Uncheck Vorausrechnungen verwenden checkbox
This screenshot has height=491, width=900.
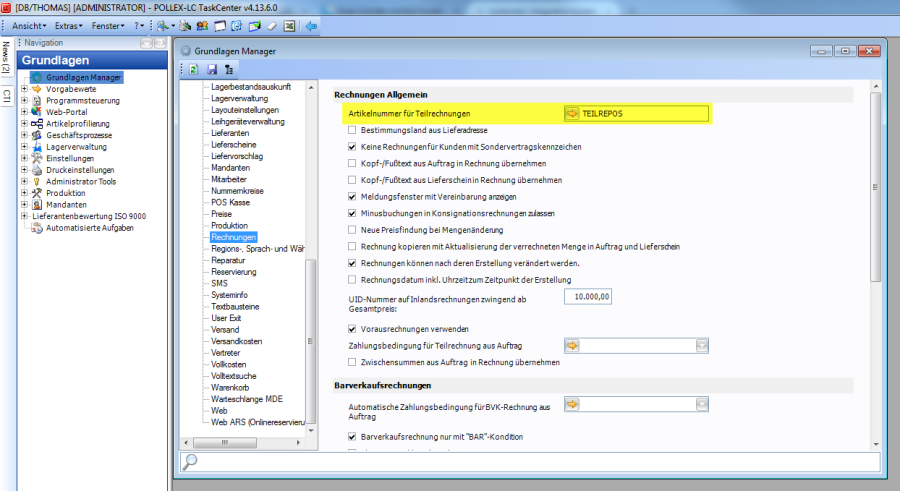(x=352, y=329)
